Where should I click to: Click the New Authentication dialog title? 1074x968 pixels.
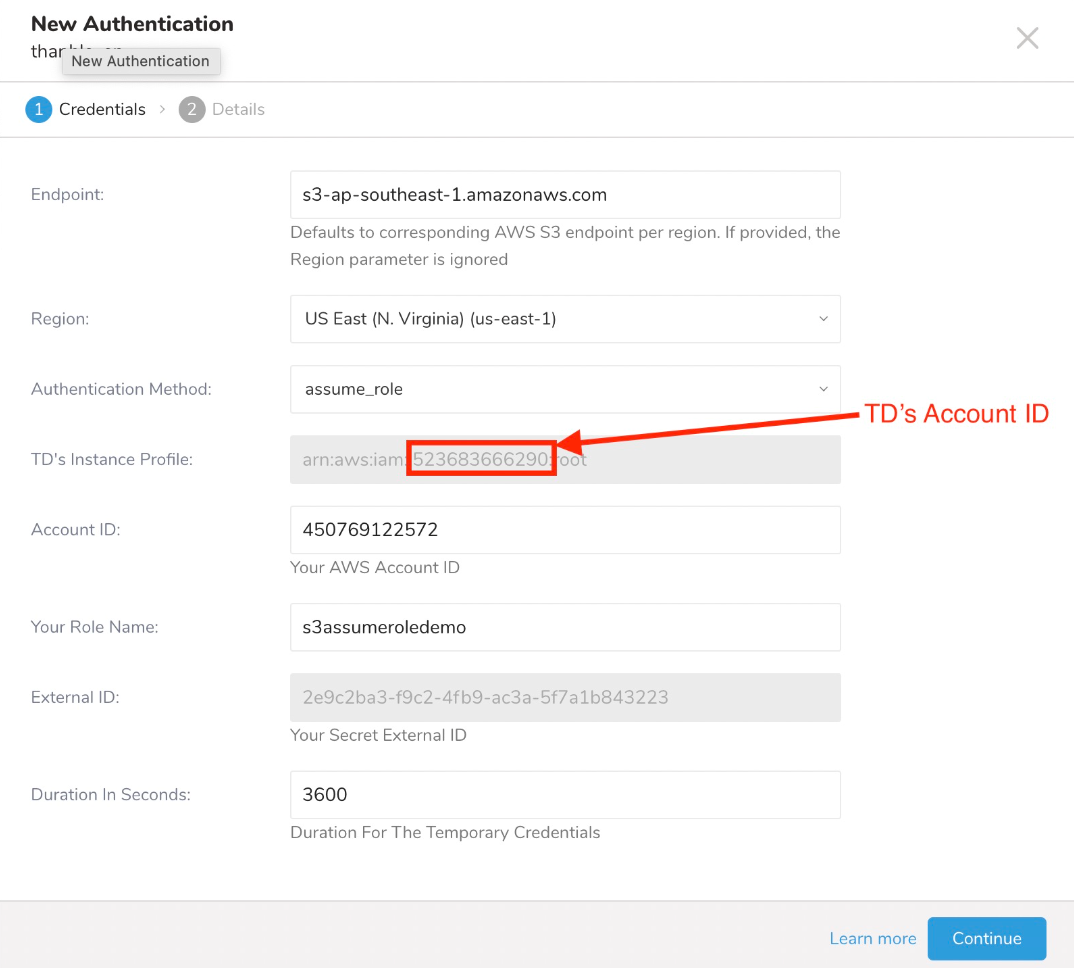(x=132, y=24)
